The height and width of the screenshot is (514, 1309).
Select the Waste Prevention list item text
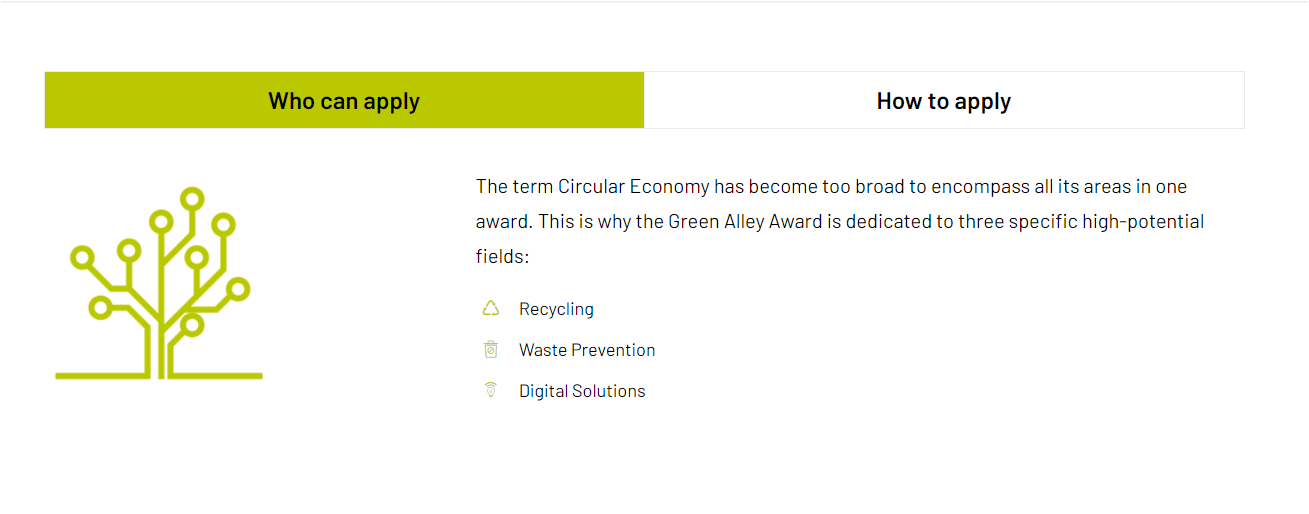tap(587, 350)
